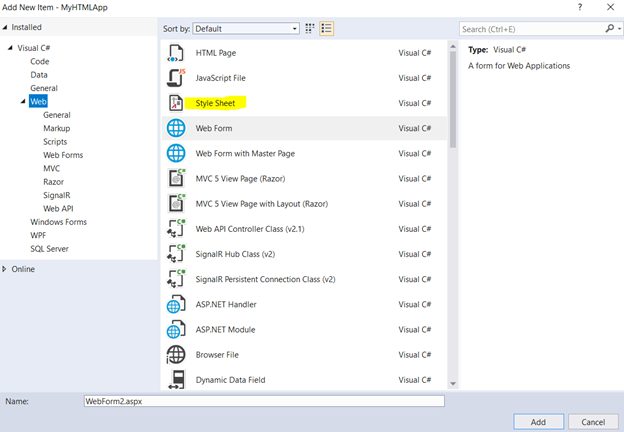This screenshot has width=624, height=432.
Task: Select the MVC category
Action: (x=52, y=168)
